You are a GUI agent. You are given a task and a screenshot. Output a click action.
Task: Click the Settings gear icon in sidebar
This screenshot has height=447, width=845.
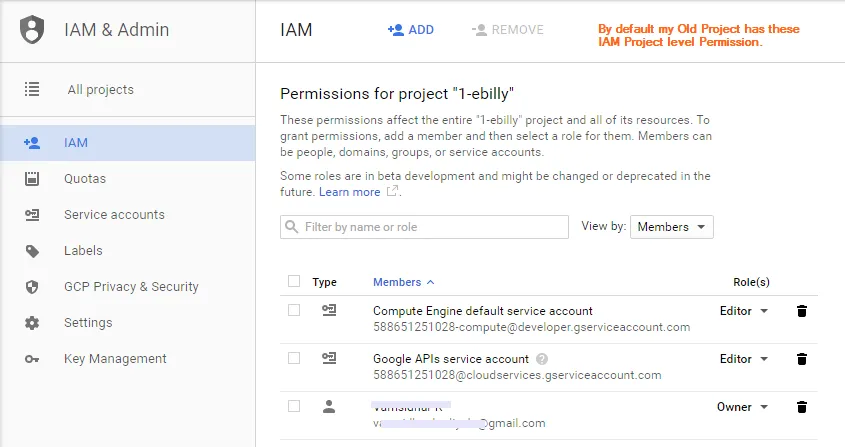tap(32, 323)
